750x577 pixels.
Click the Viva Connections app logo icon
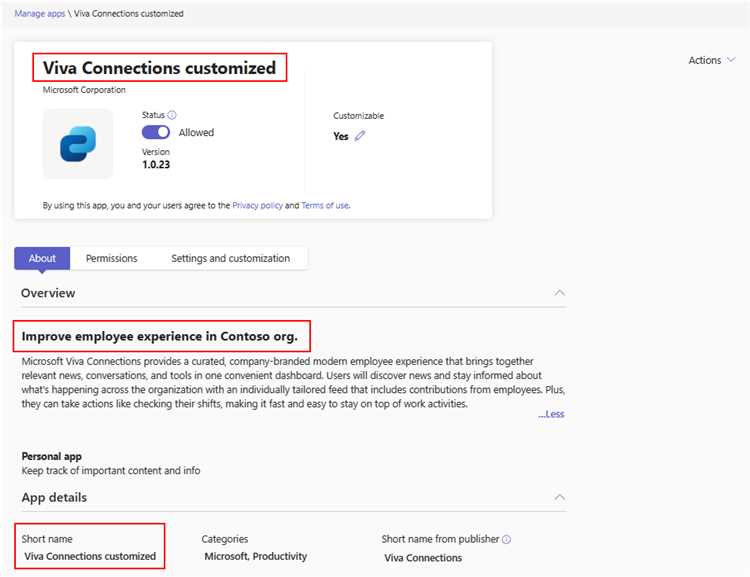[78, 144]
